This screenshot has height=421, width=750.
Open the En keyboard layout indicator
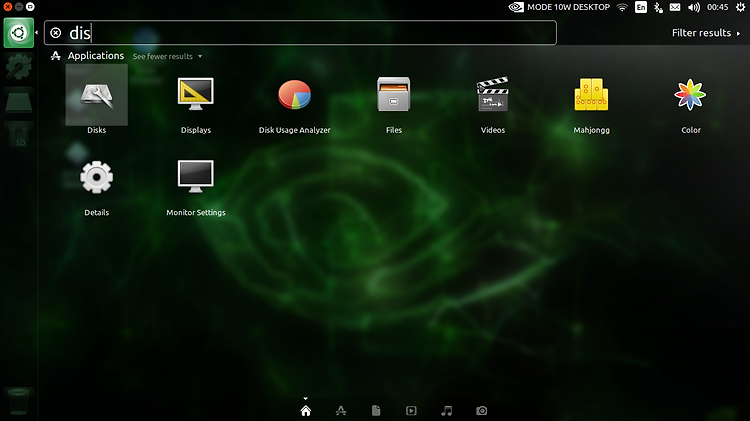641,7
